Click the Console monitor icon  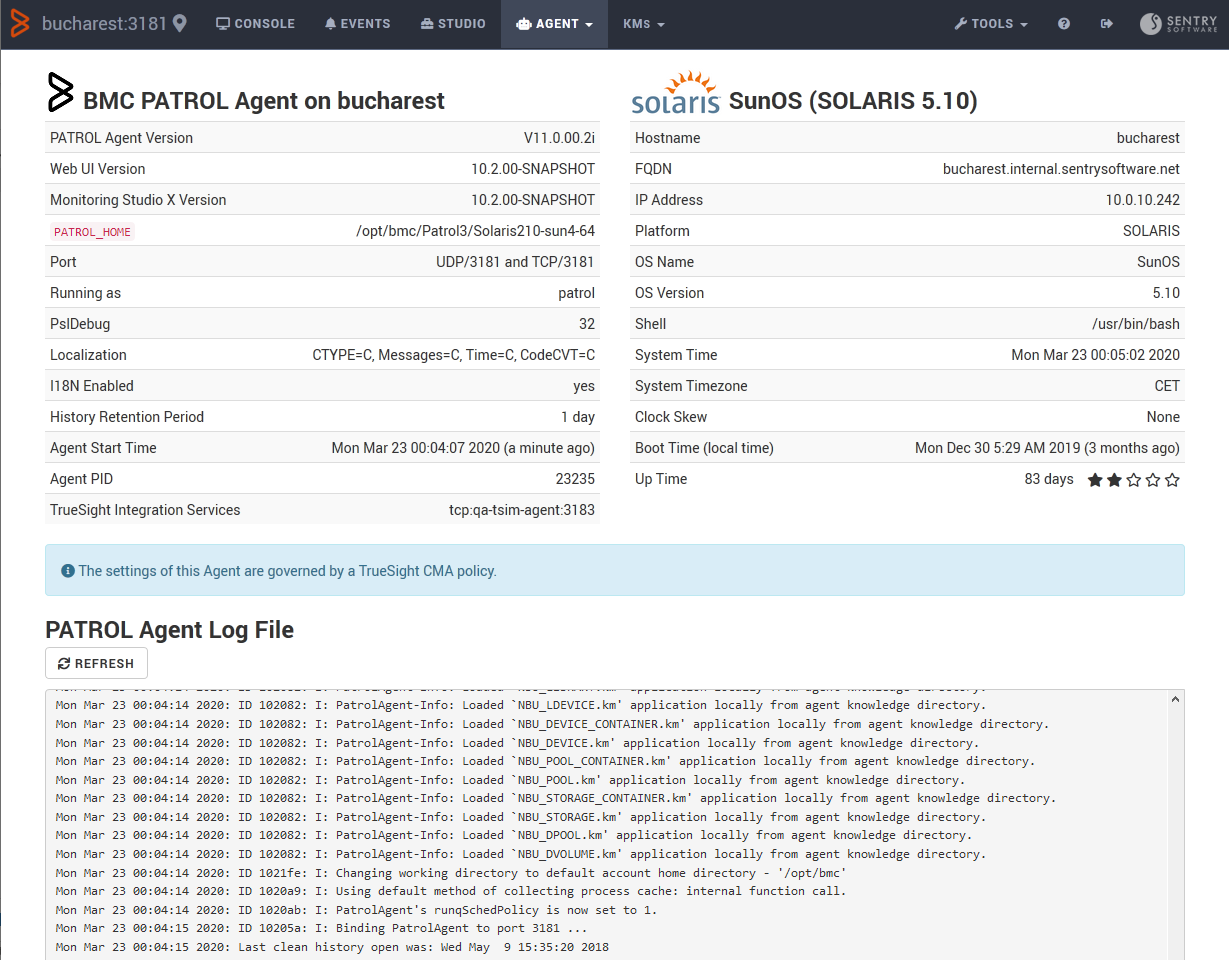223,23
